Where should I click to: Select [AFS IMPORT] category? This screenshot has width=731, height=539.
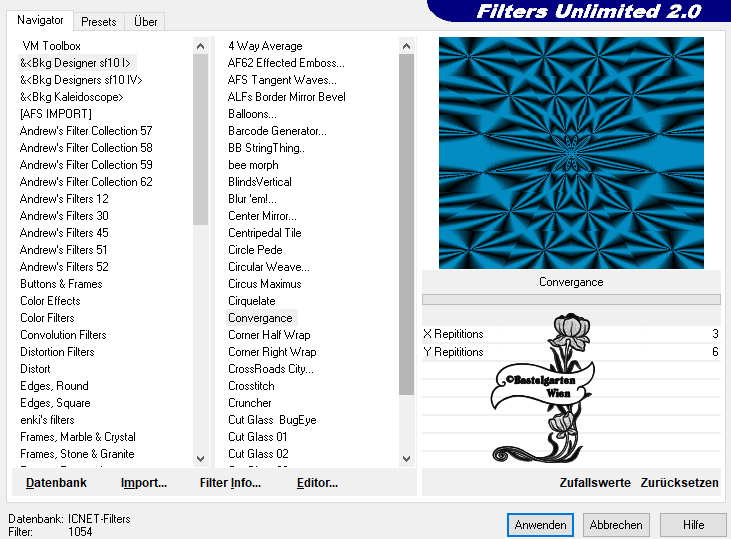coord(55,114)
